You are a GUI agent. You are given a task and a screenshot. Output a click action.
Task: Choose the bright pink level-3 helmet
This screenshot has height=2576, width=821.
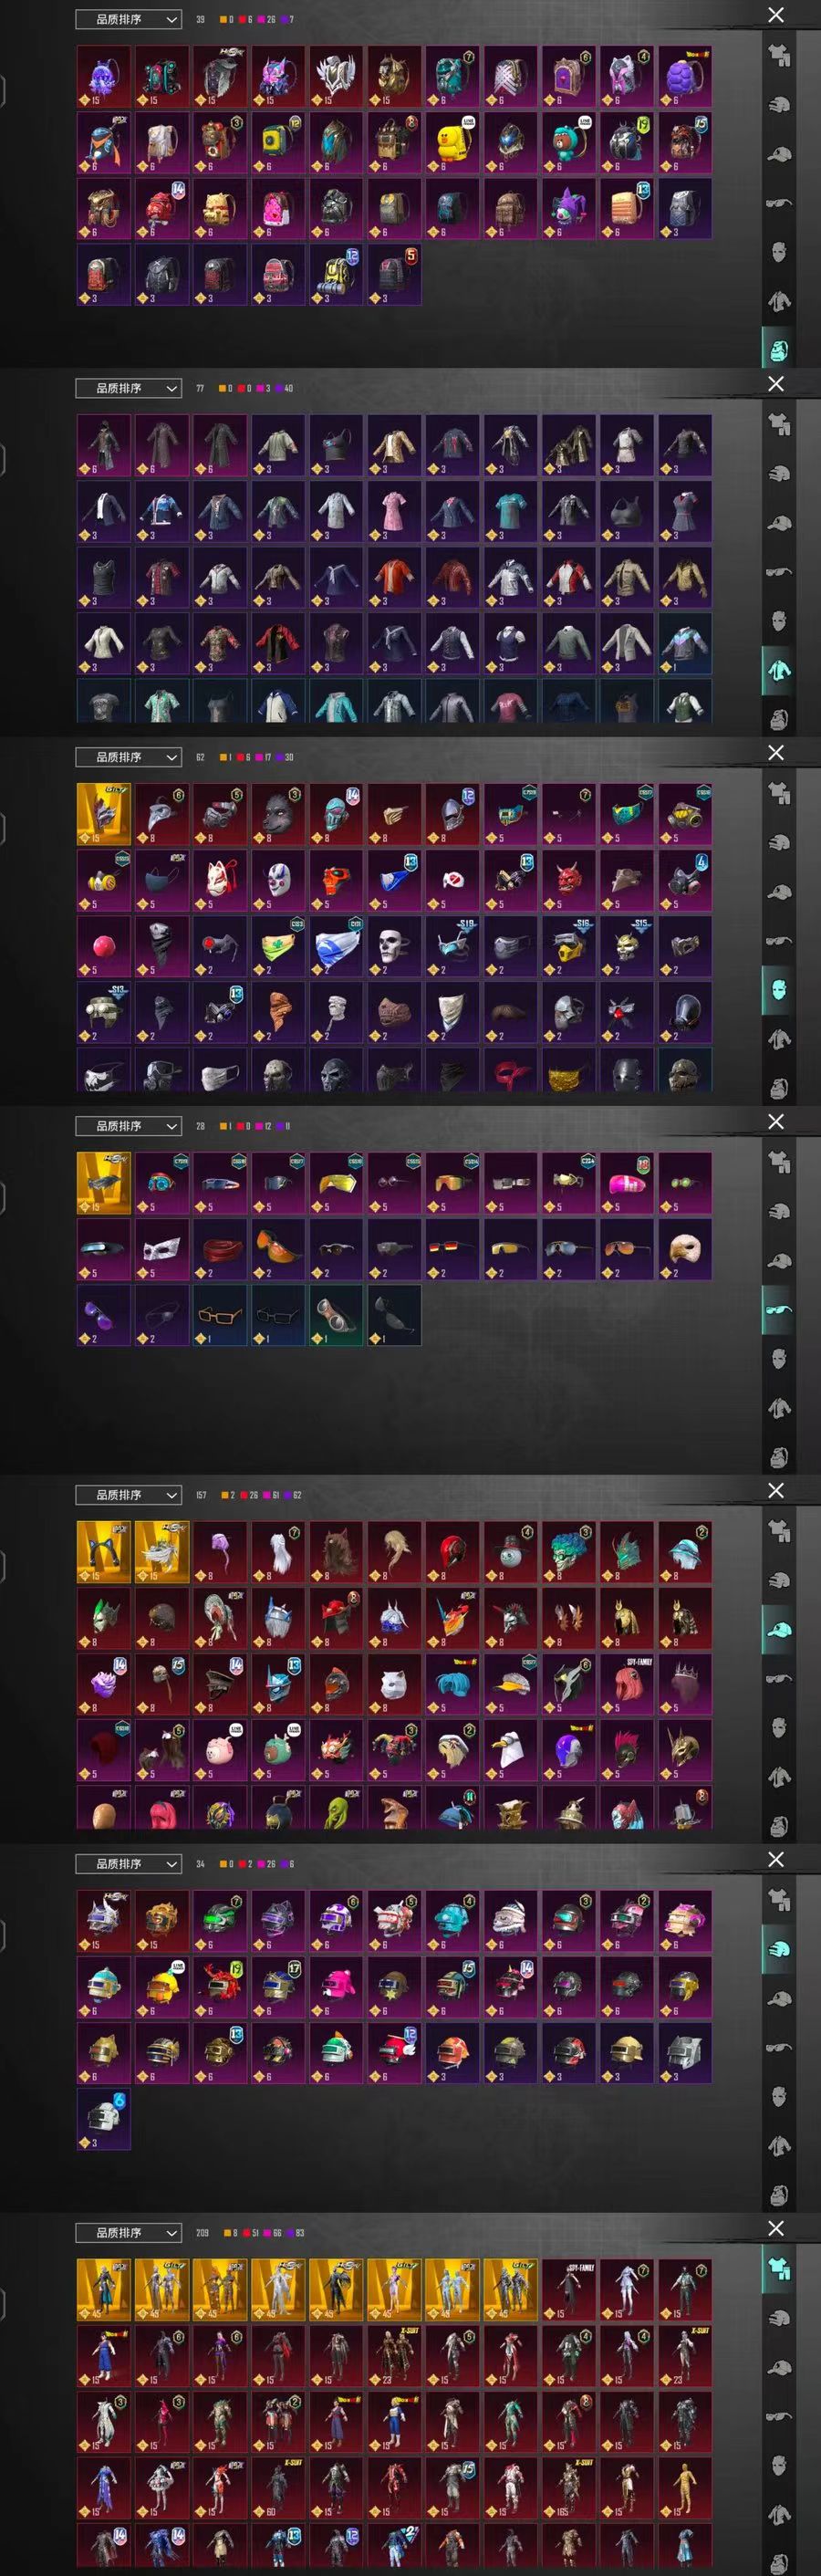[x=336, y=1987]
